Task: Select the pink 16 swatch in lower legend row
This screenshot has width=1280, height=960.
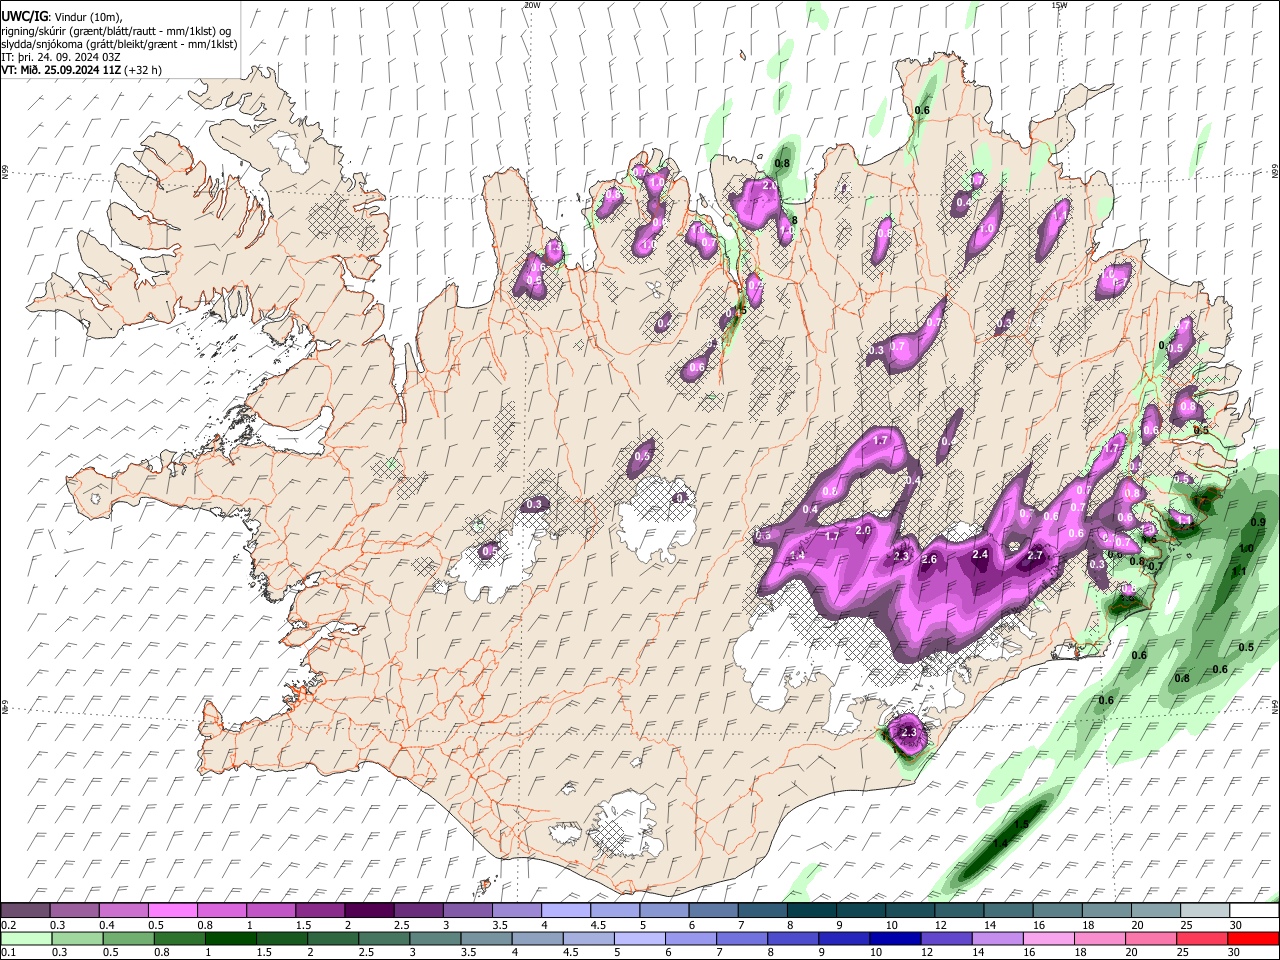Action: (1048, 938)
